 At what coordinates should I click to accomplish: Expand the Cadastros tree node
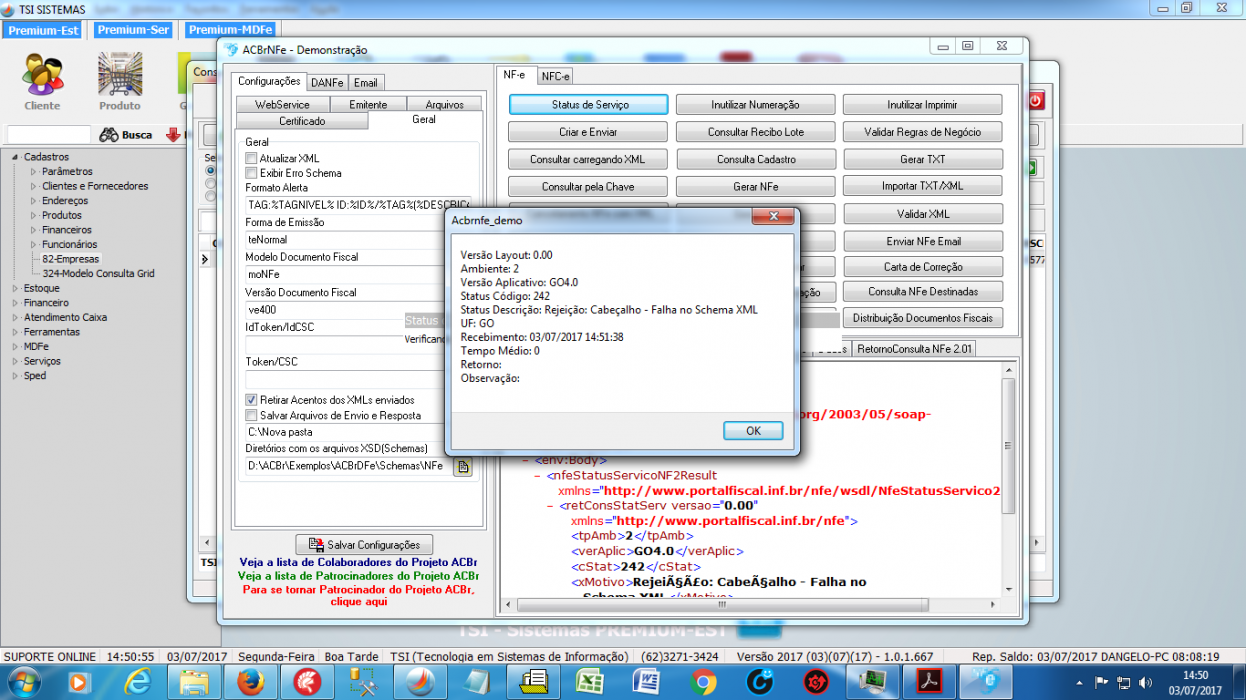(15, 157)
